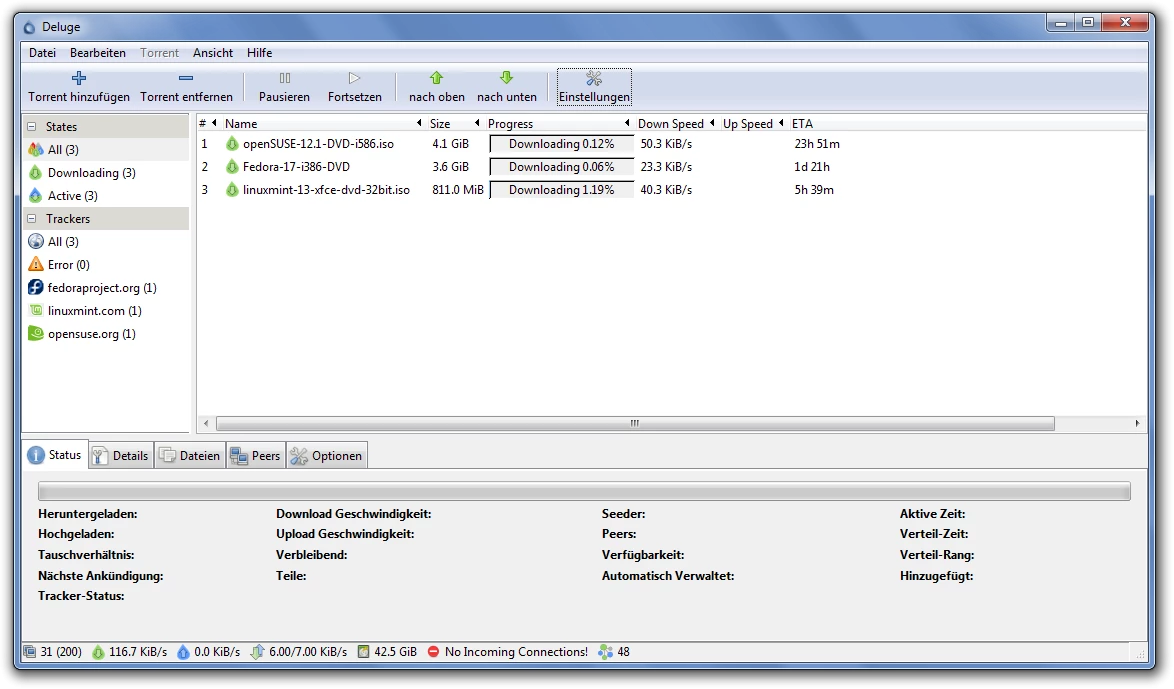Viewport: 1174px width, 689px height.
Task: Open the Ansicht menu
Action: pyautogui.click(x=213, y=53)
